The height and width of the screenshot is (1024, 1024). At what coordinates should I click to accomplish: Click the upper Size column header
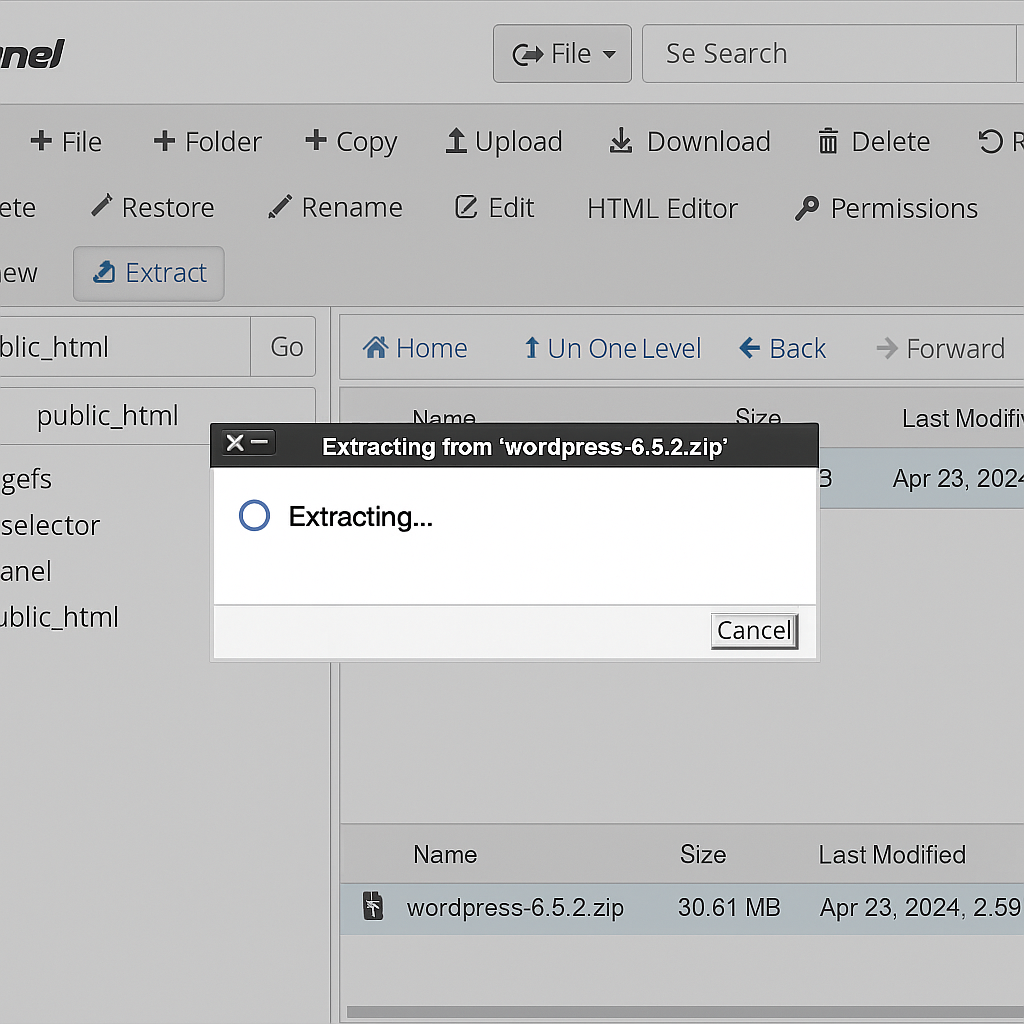(758, 416)
